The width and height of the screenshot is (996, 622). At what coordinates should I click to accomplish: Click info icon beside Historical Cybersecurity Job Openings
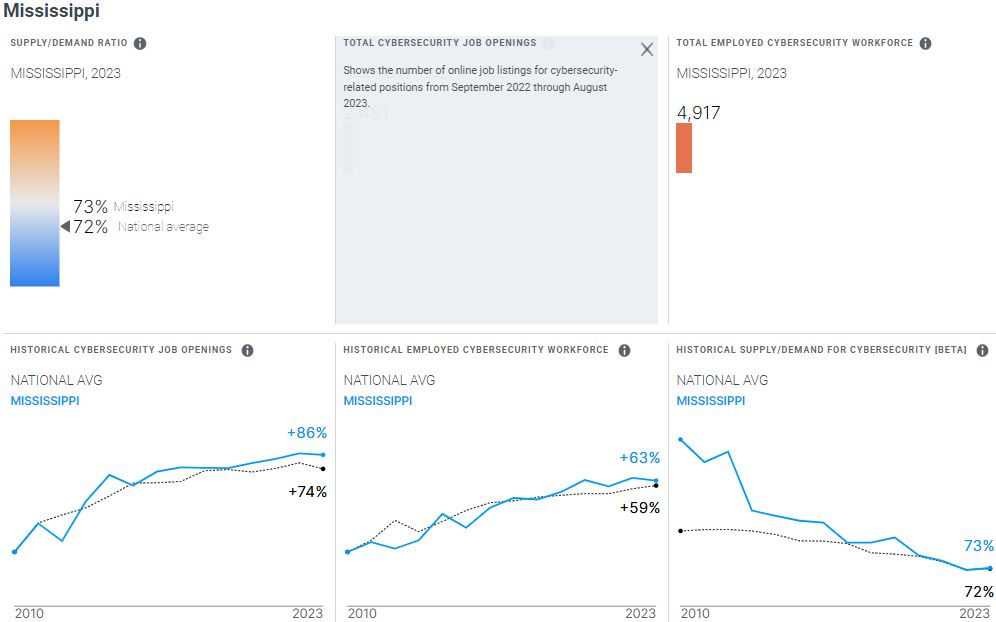point(247,350)
